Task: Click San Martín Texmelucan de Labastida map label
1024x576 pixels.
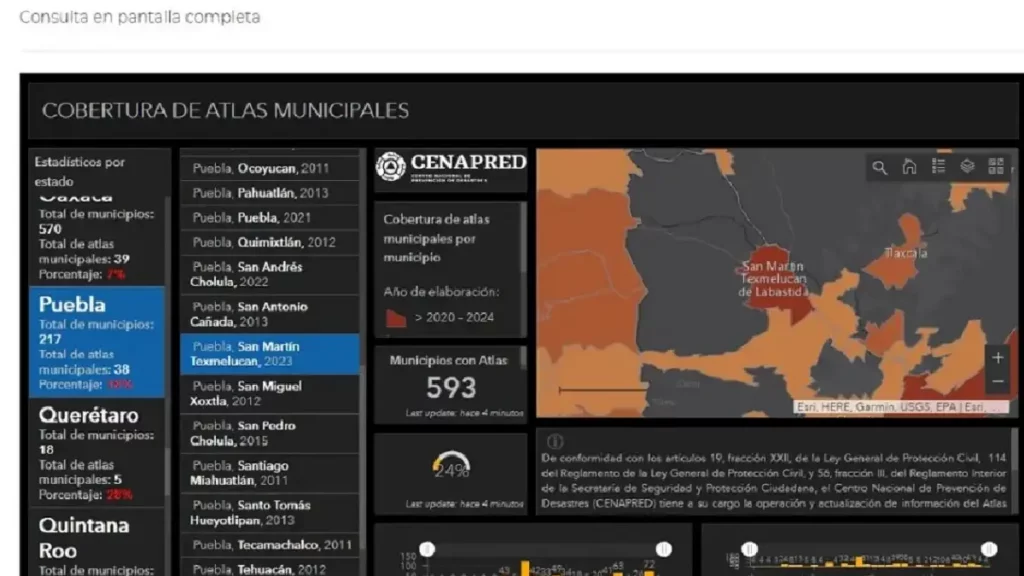Action: [773, 279]
